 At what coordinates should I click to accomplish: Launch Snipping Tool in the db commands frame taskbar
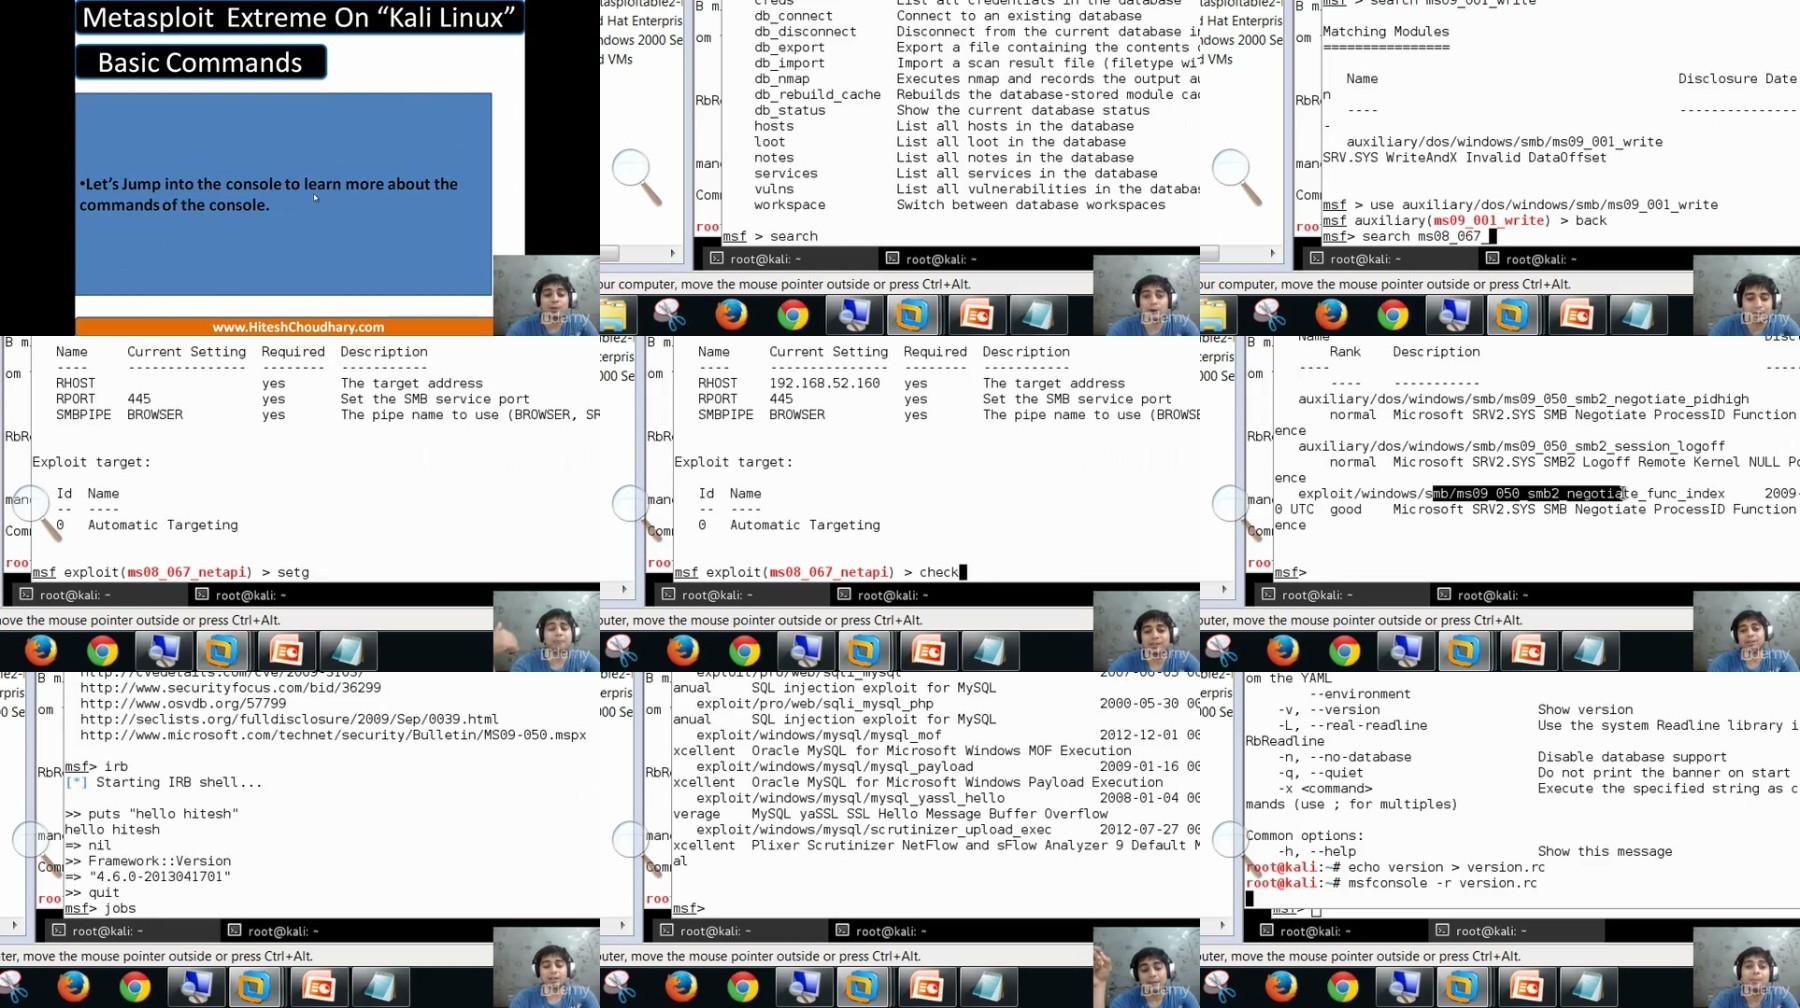tap(669, 315)
